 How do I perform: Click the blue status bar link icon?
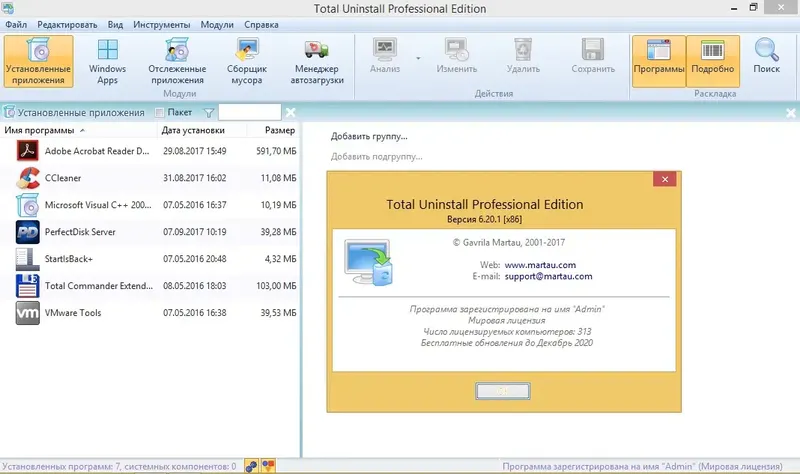(252, 466)
